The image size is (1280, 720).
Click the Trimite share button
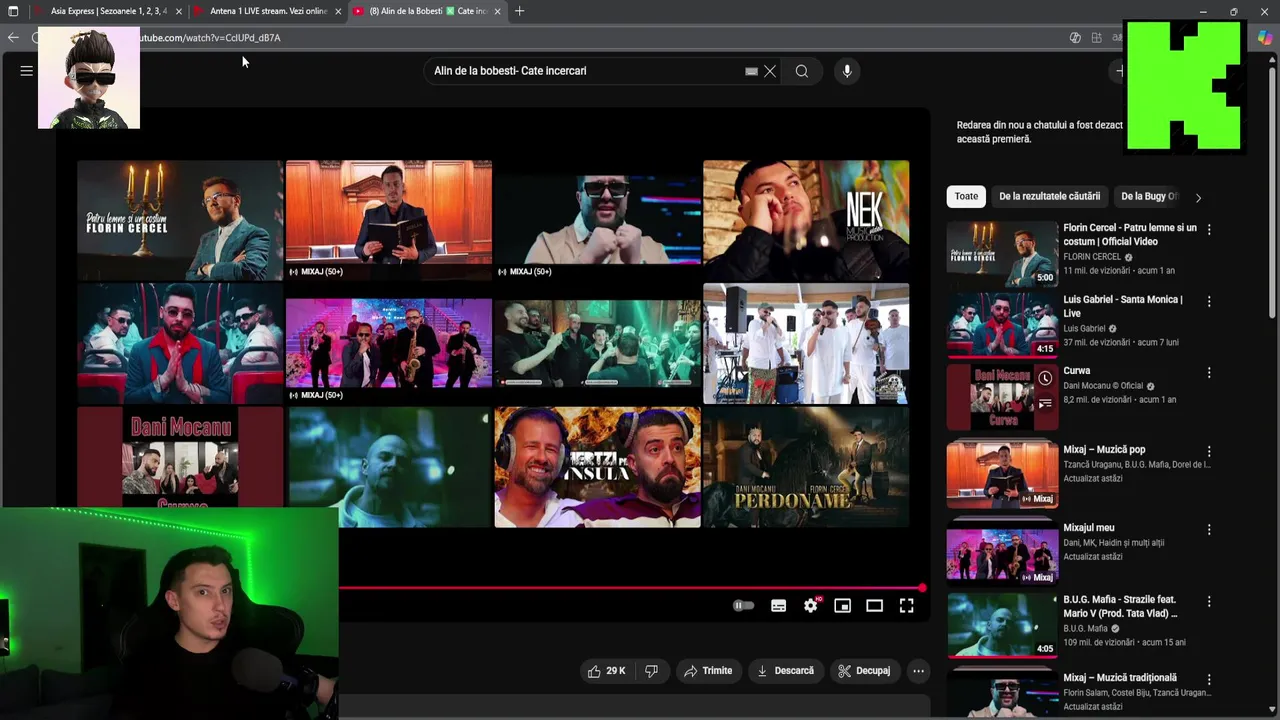[x=708, y=671]
